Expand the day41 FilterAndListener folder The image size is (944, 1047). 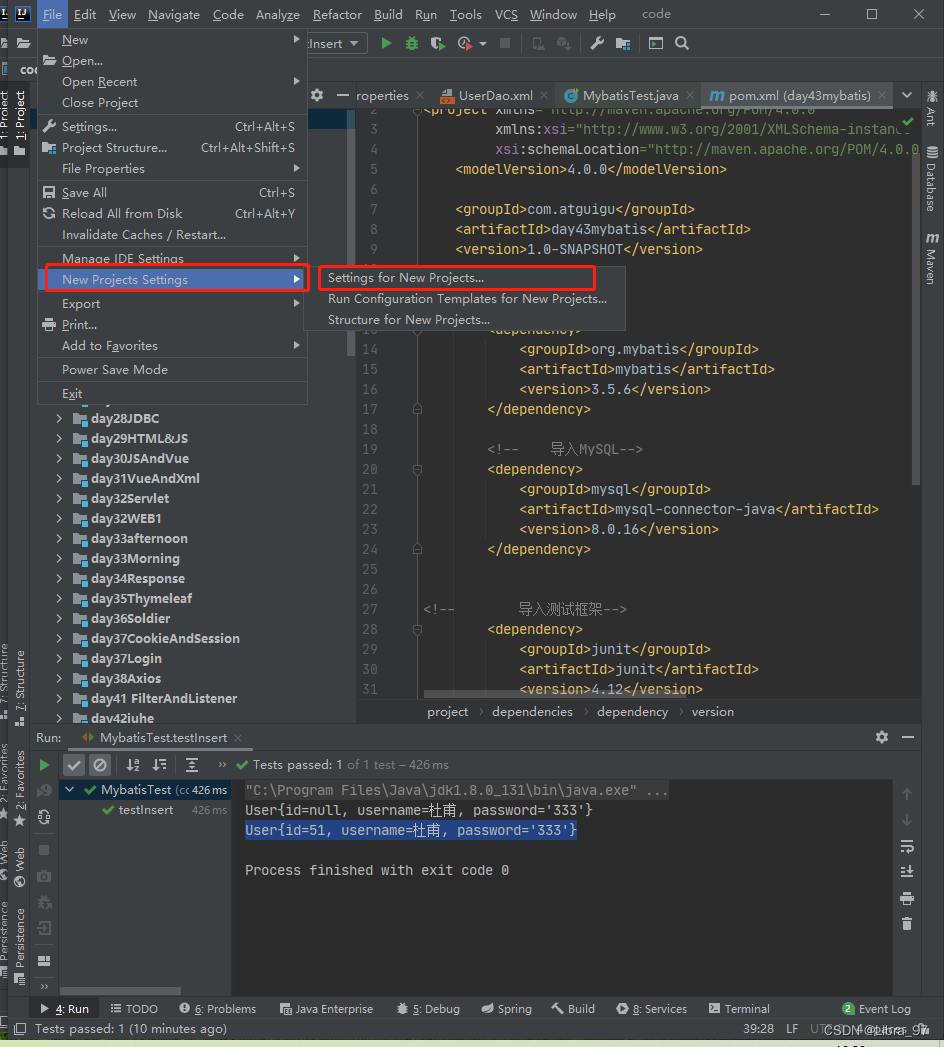click(x=59, y=698)
